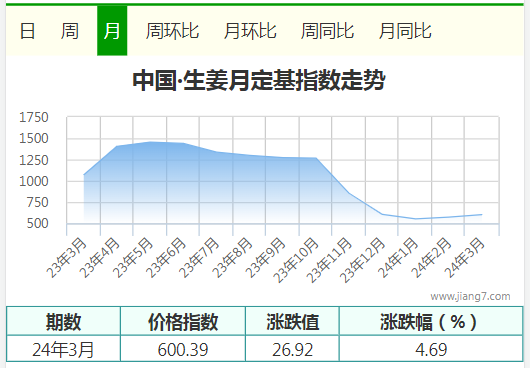Screen dimensions: 530x368
Task: Click the 24年3月 axis label under chart
Action: click(x=464, y=258)
